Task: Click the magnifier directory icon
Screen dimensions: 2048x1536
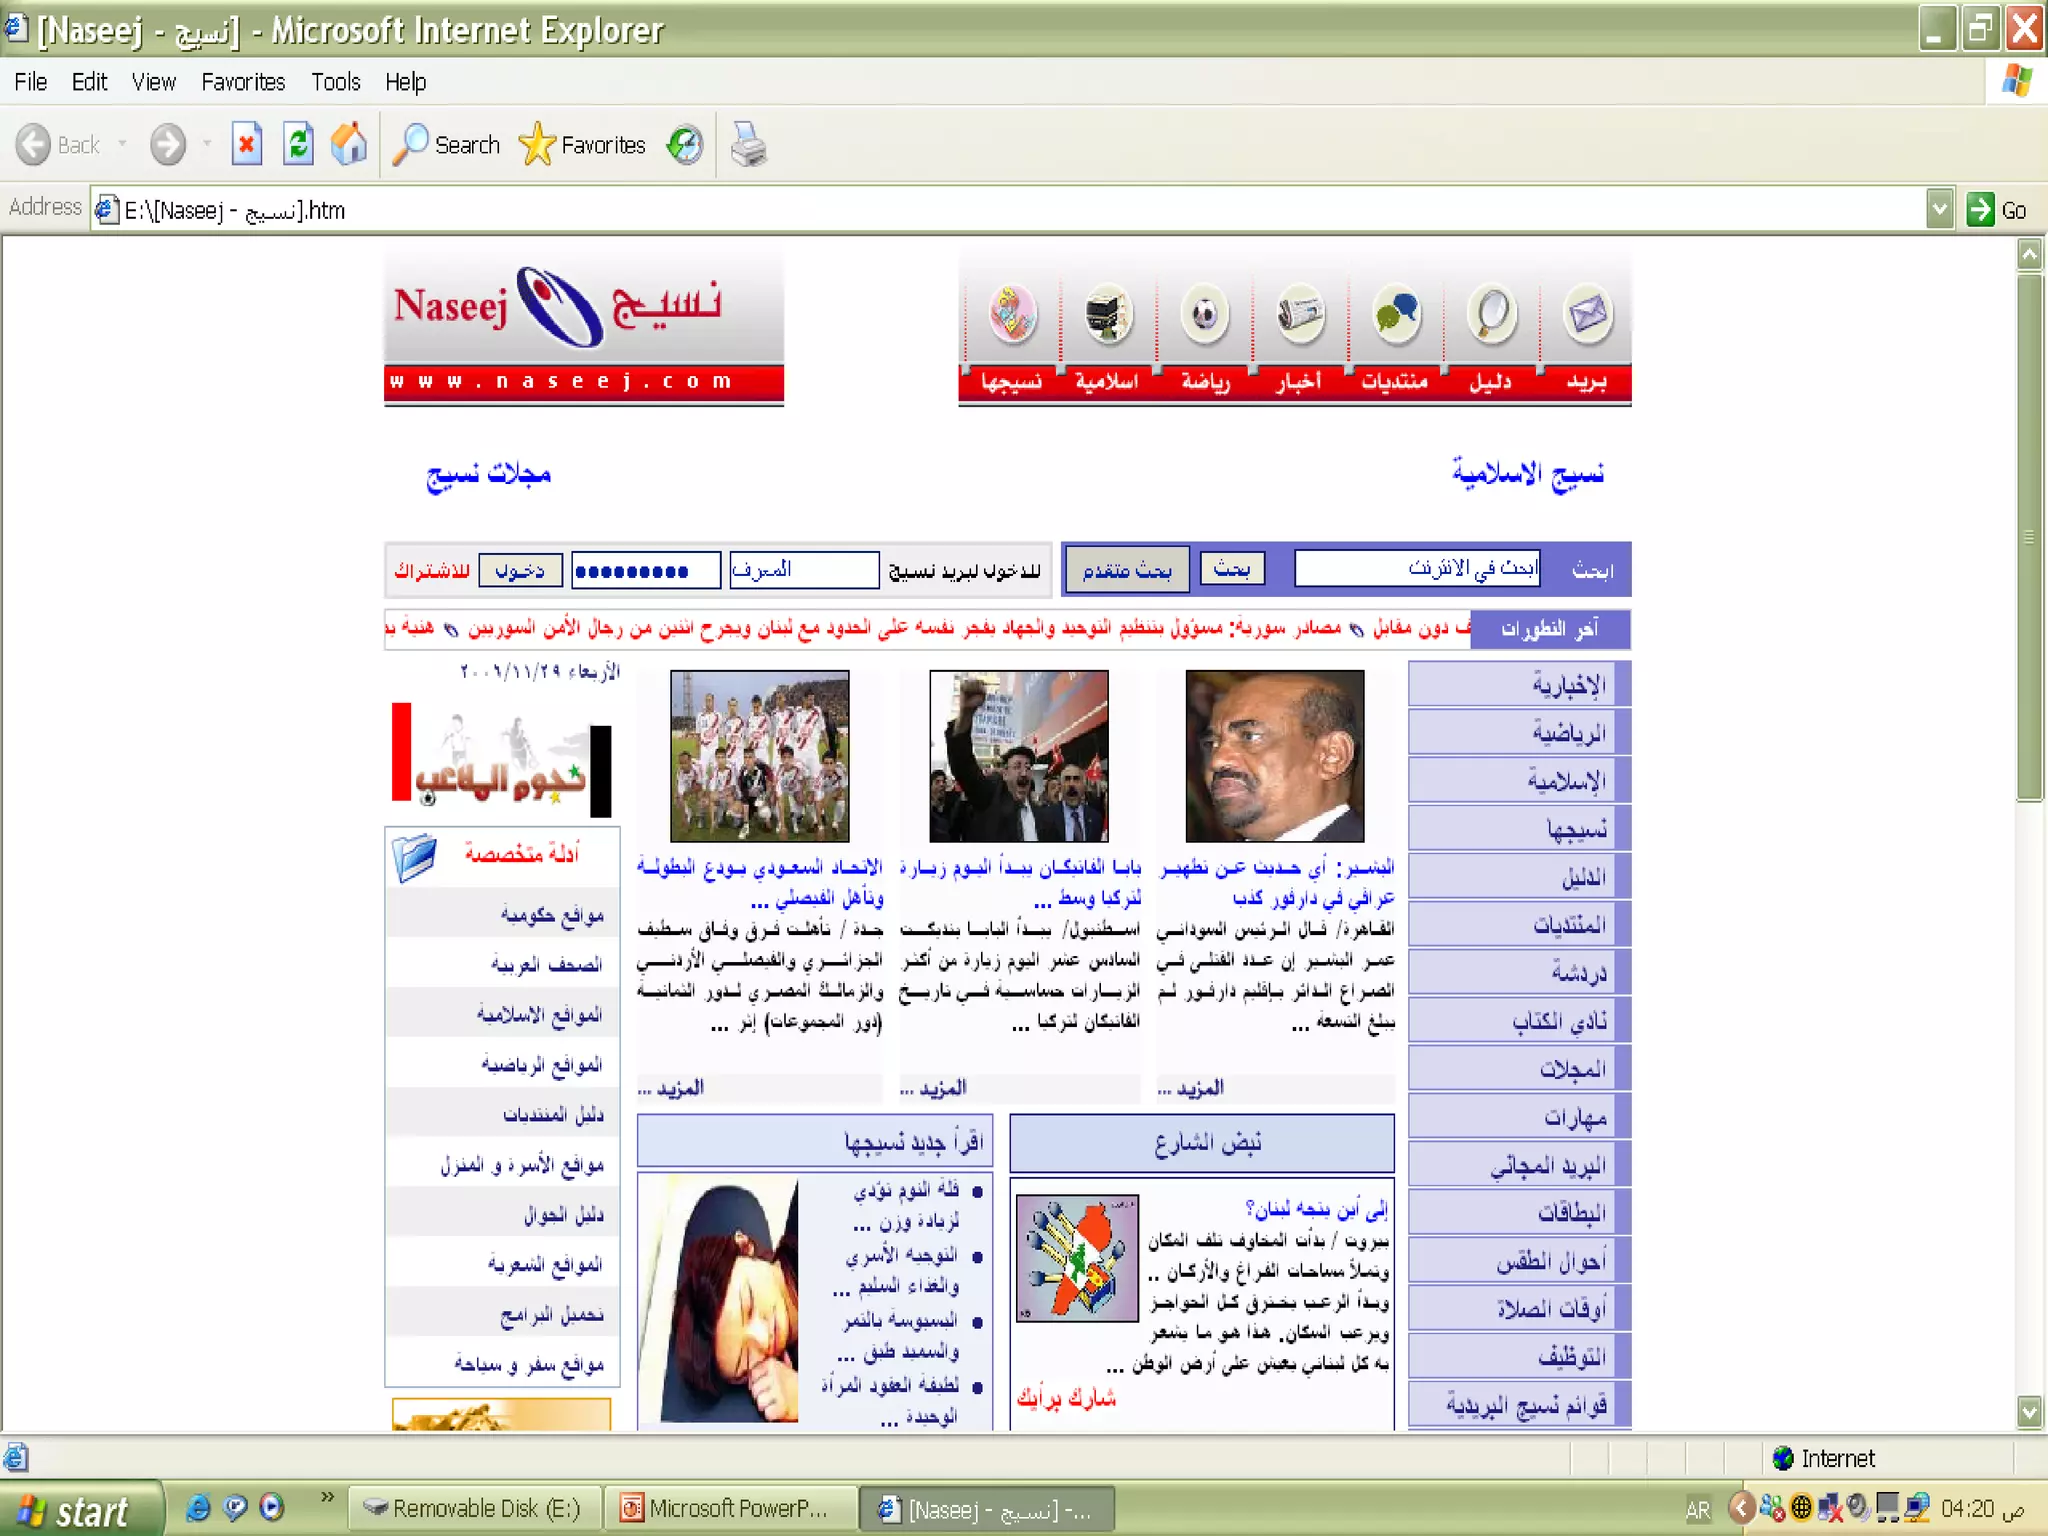Action: point(1491,315)
